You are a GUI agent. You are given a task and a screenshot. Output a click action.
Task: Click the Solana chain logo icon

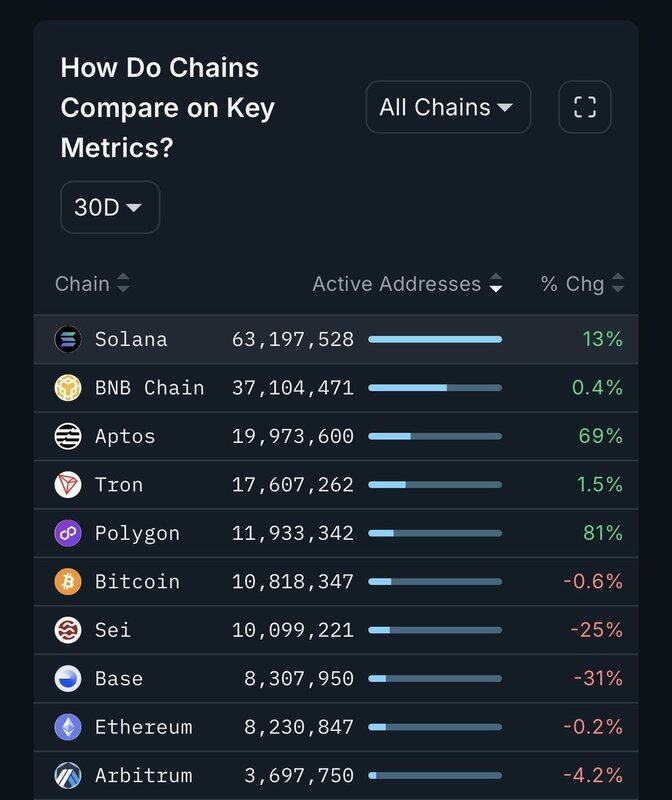(x=68, y=339)
